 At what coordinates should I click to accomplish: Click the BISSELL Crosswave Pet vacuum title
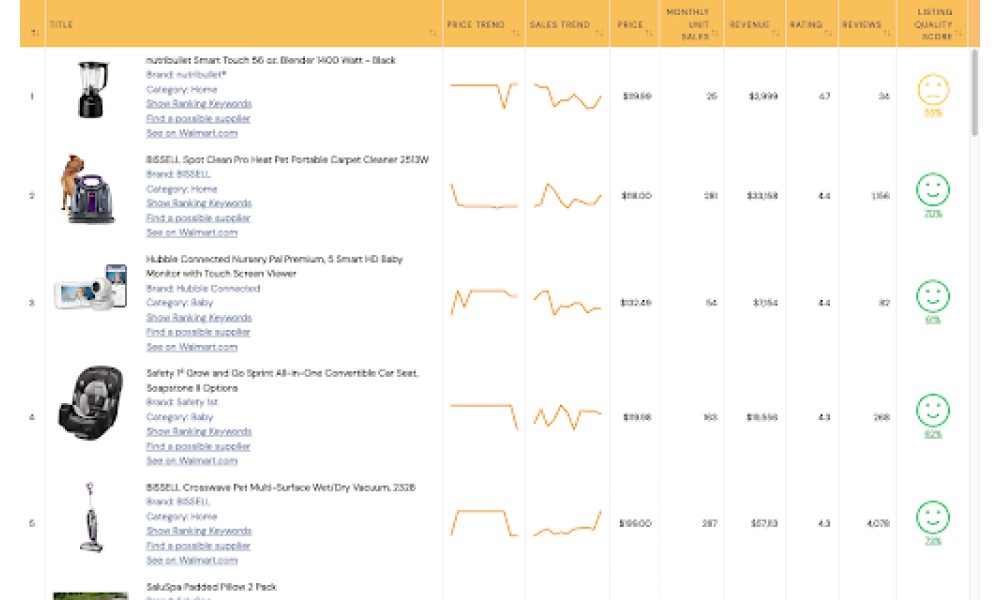[281, 488]
